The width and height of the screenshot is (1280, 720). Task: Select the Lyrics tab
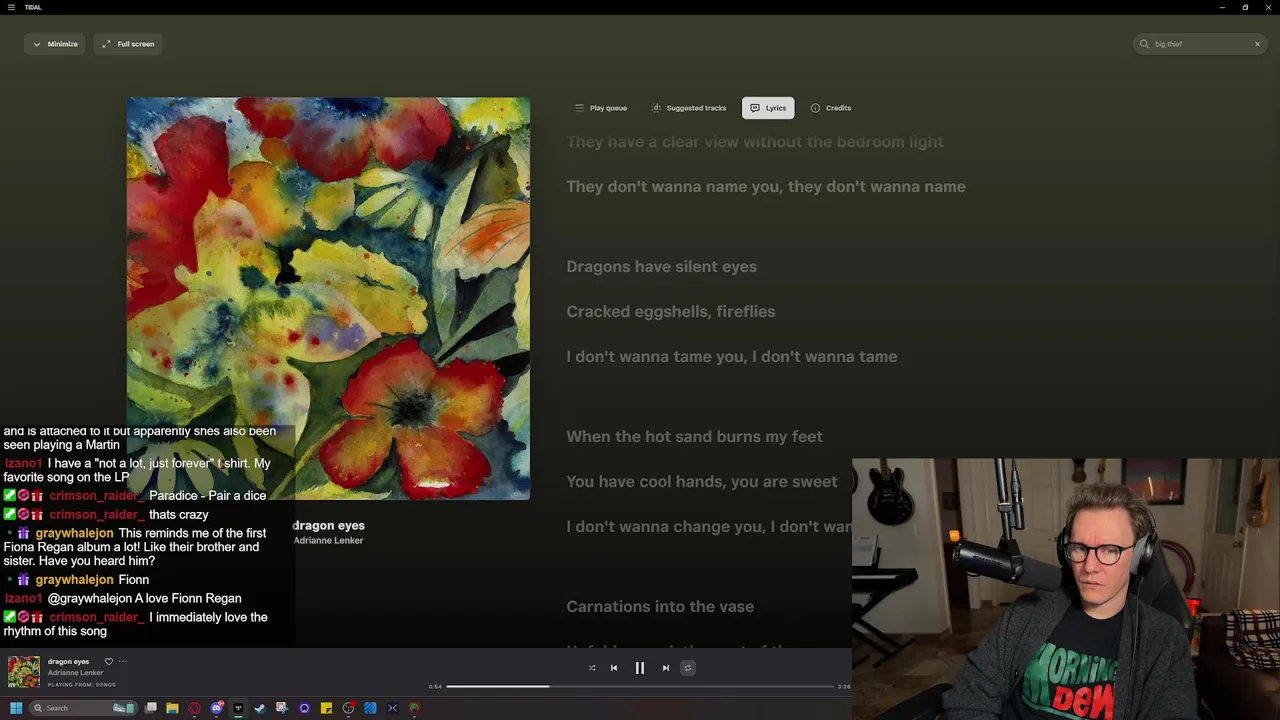768,108
